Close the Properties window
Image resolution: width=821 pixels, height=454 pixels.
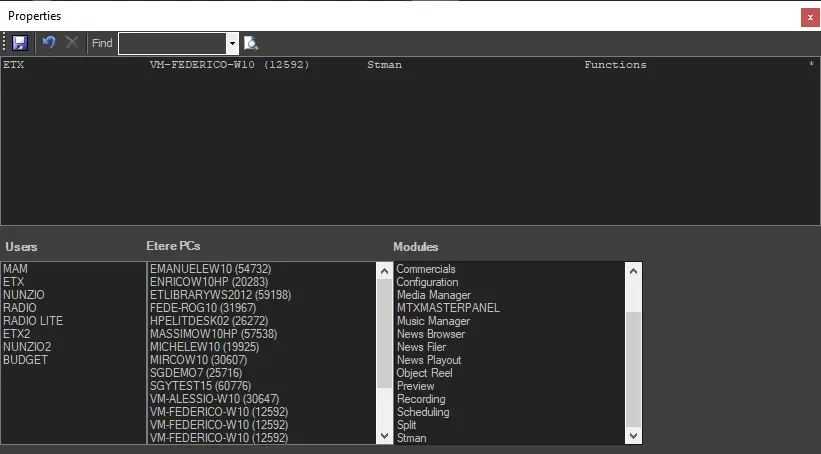[809, 17]
